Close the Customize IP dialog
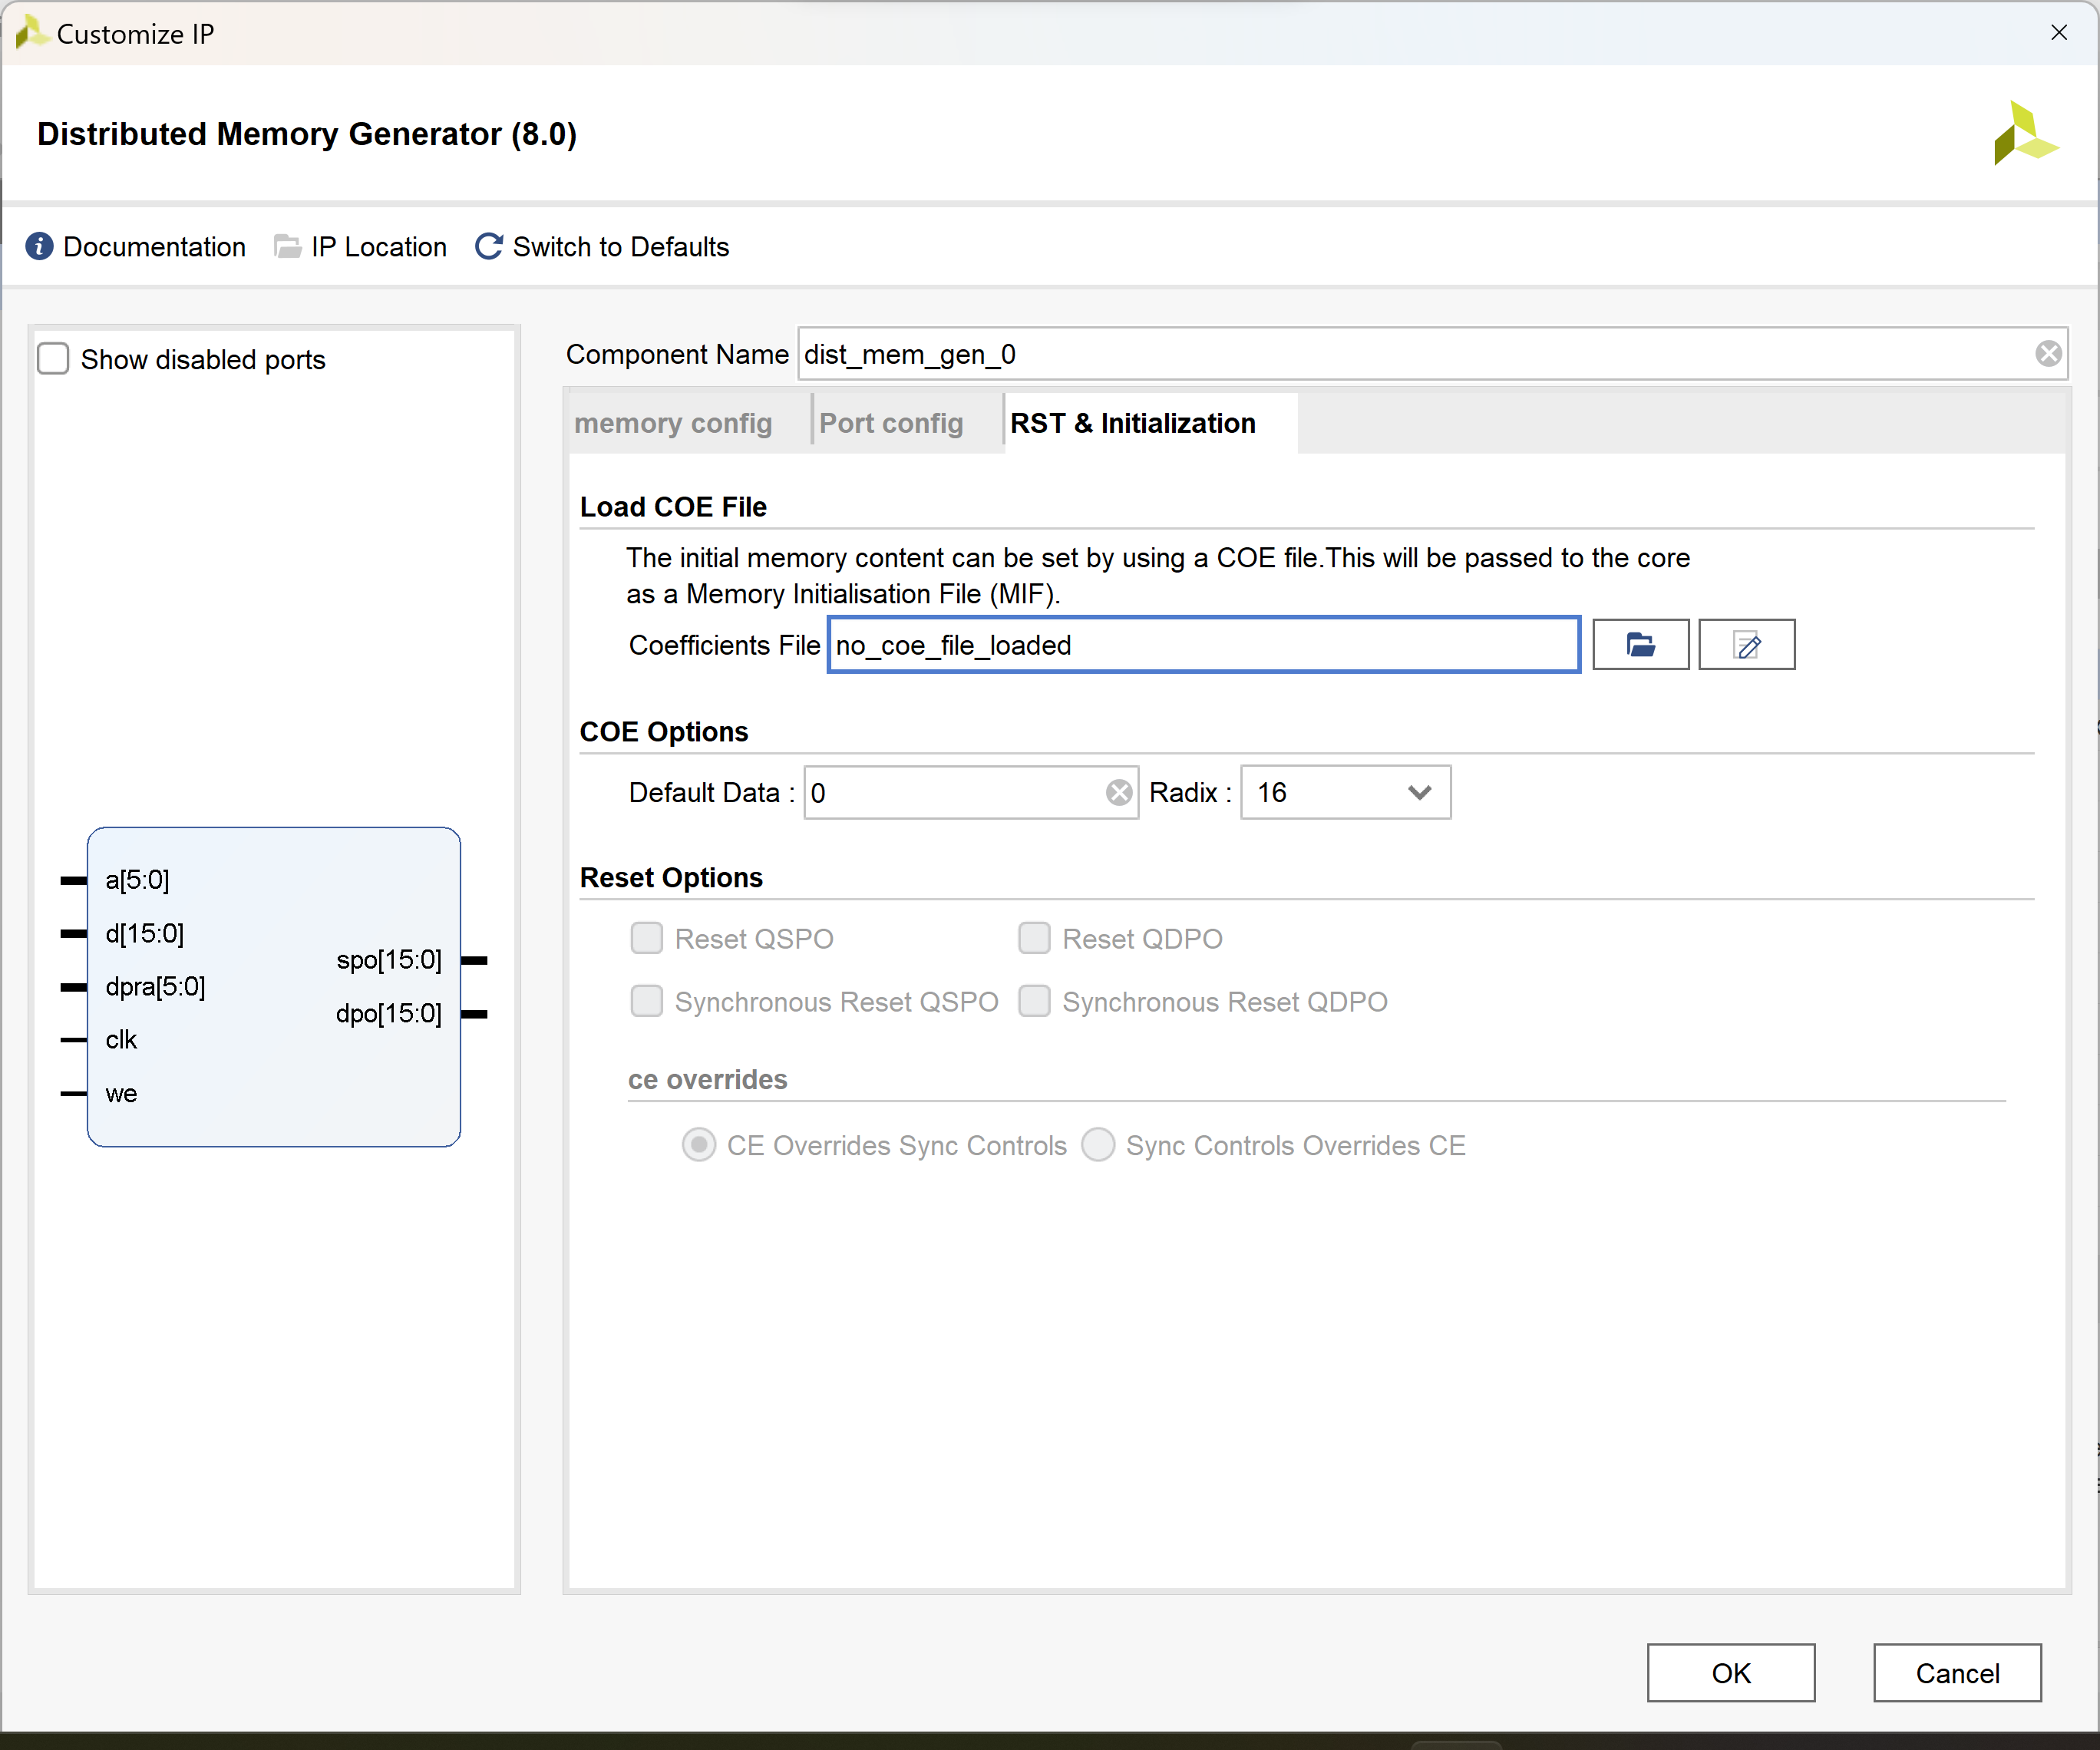This screenshot has height=1750, width=2100. (2059, 32)
